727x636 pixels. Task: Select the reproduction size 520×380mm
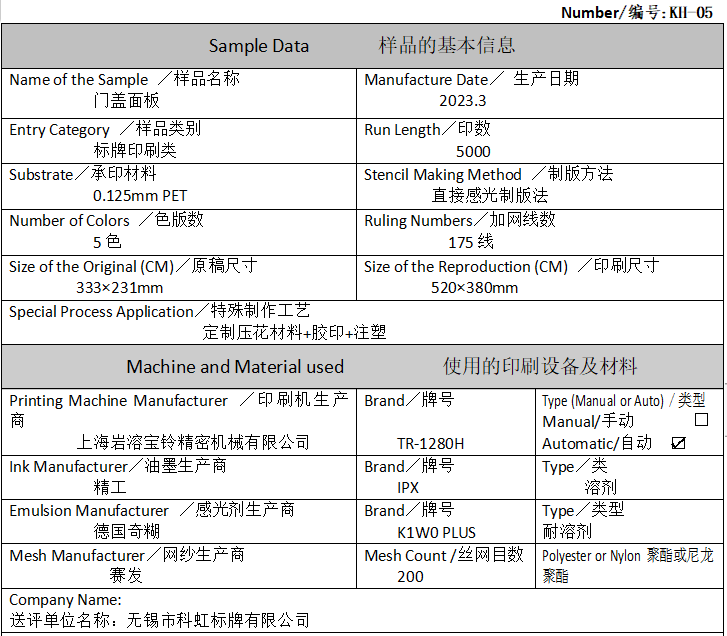point(475,288)
